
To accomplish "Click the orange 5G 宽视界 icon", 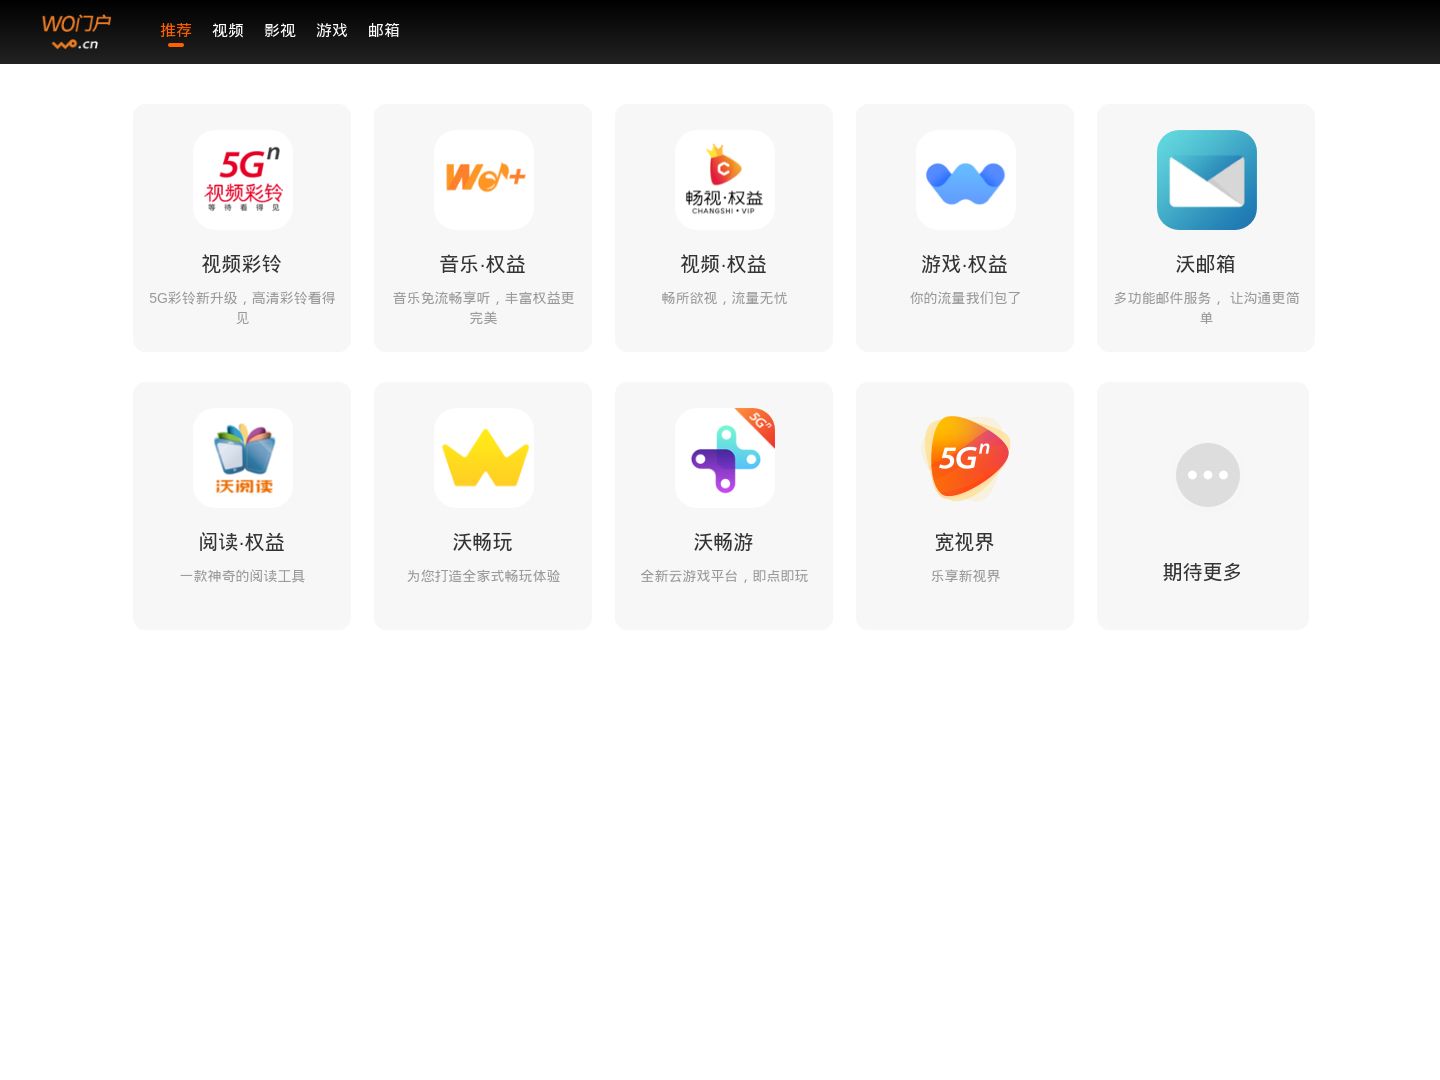I will [966, 458].
